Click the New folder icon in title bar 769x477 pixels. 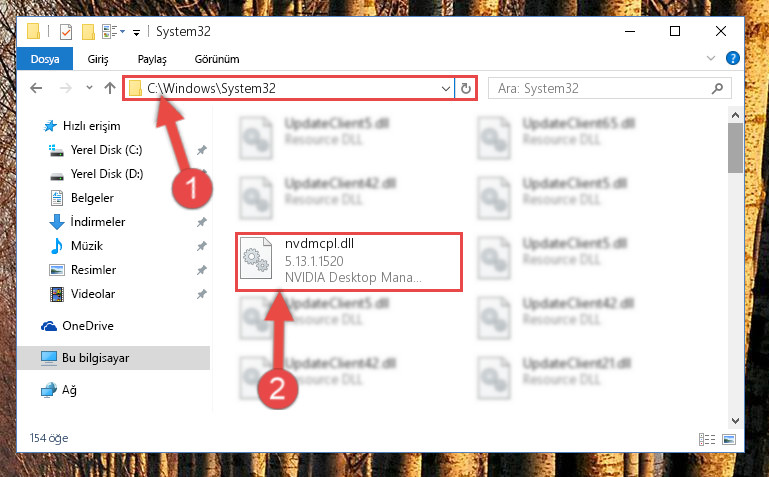(88, 32)
